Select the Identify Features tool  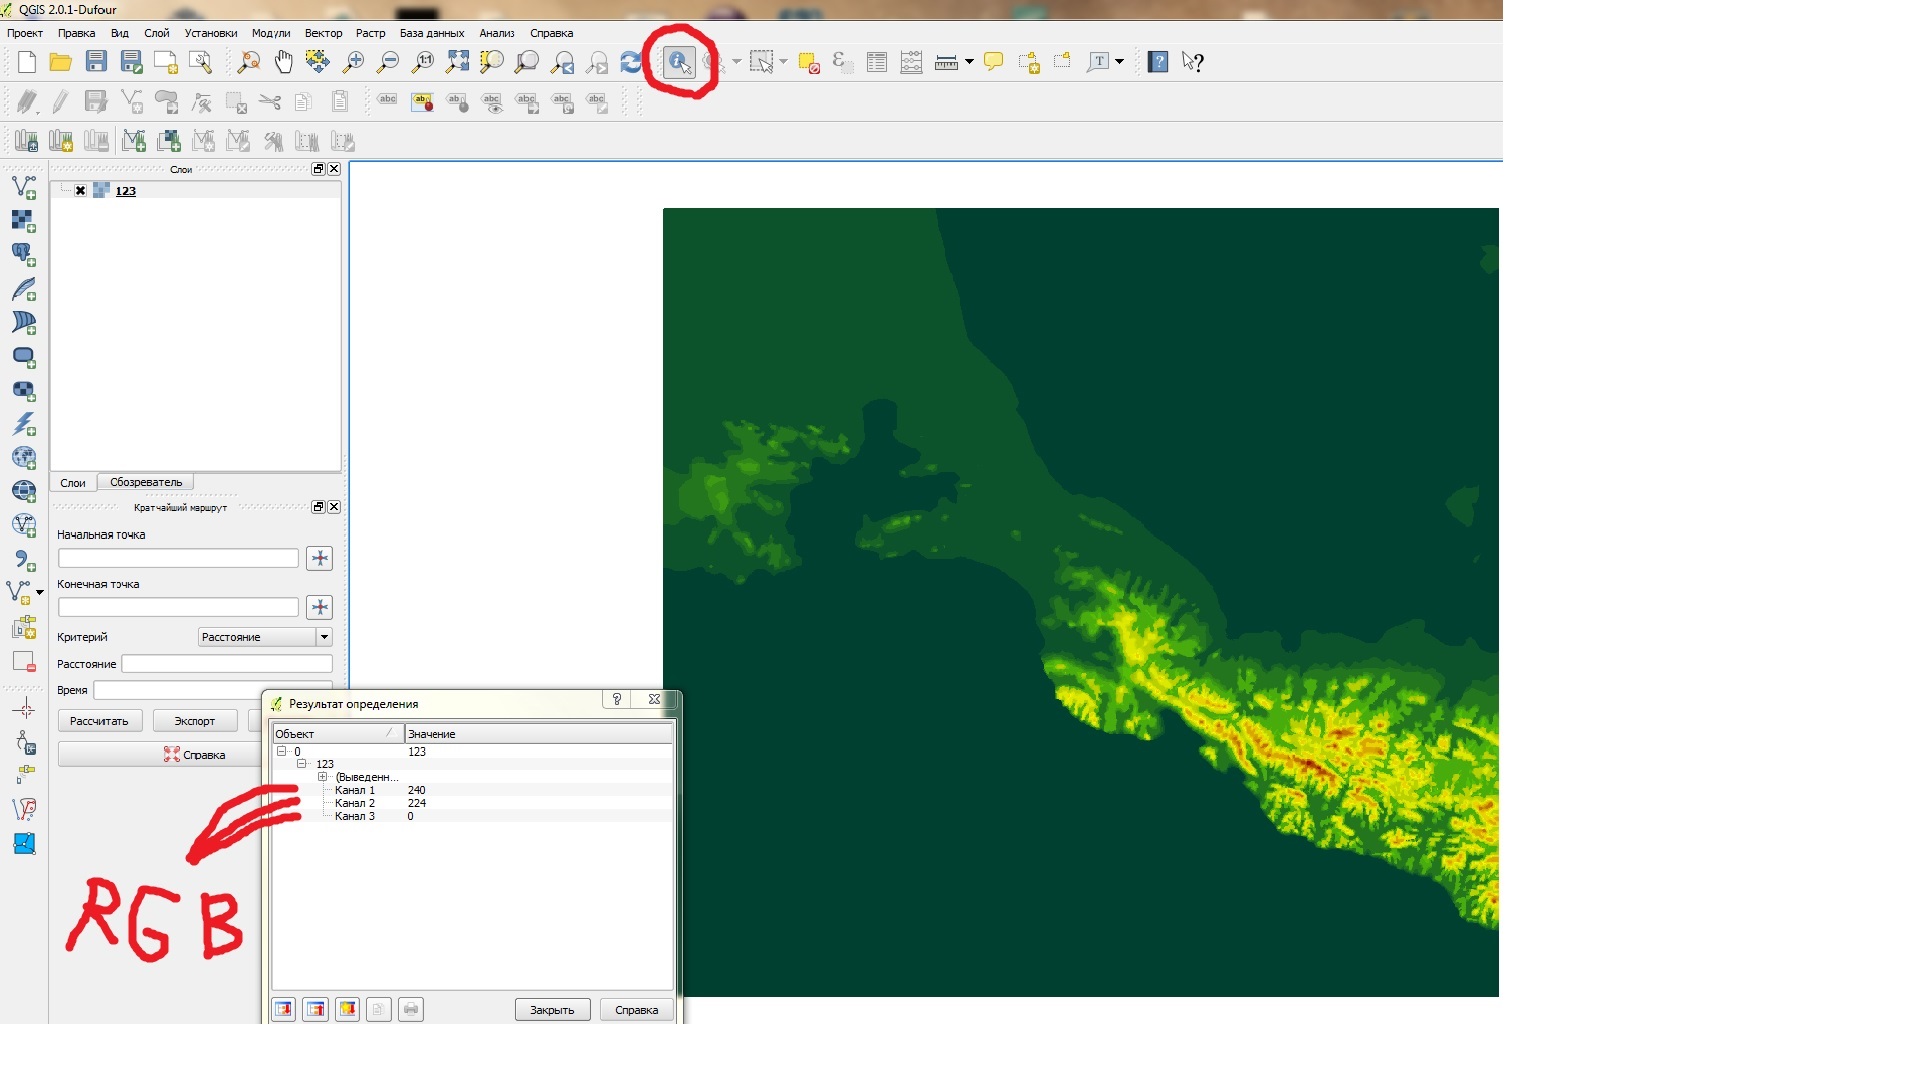pyautogui.click(x=679, y=62)
